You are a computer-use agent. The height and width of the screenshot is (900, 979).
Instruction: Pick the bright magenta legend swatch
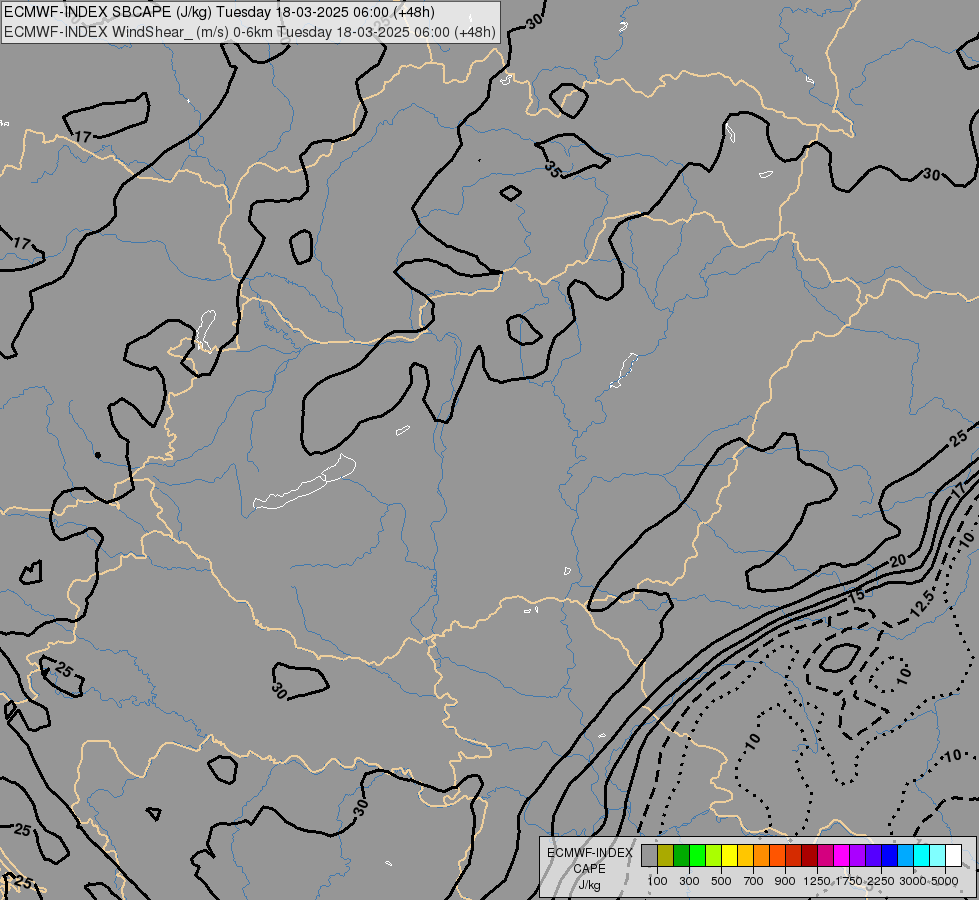[842, 855]
